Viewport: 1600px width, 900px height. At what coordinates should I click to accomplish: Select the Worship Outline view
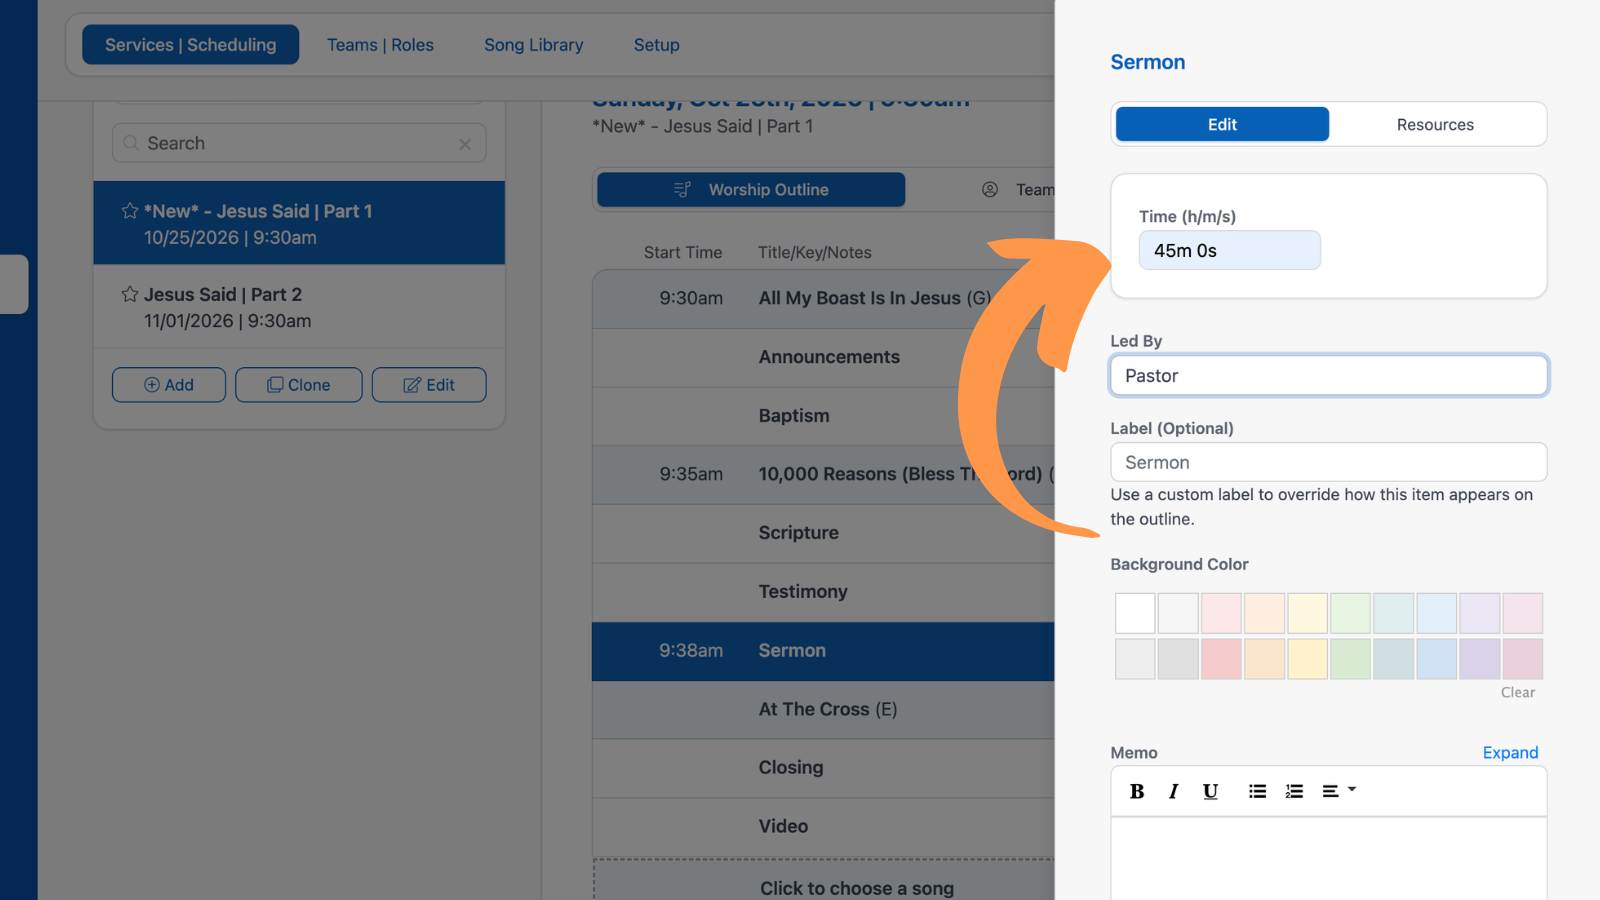click(751, 190)
